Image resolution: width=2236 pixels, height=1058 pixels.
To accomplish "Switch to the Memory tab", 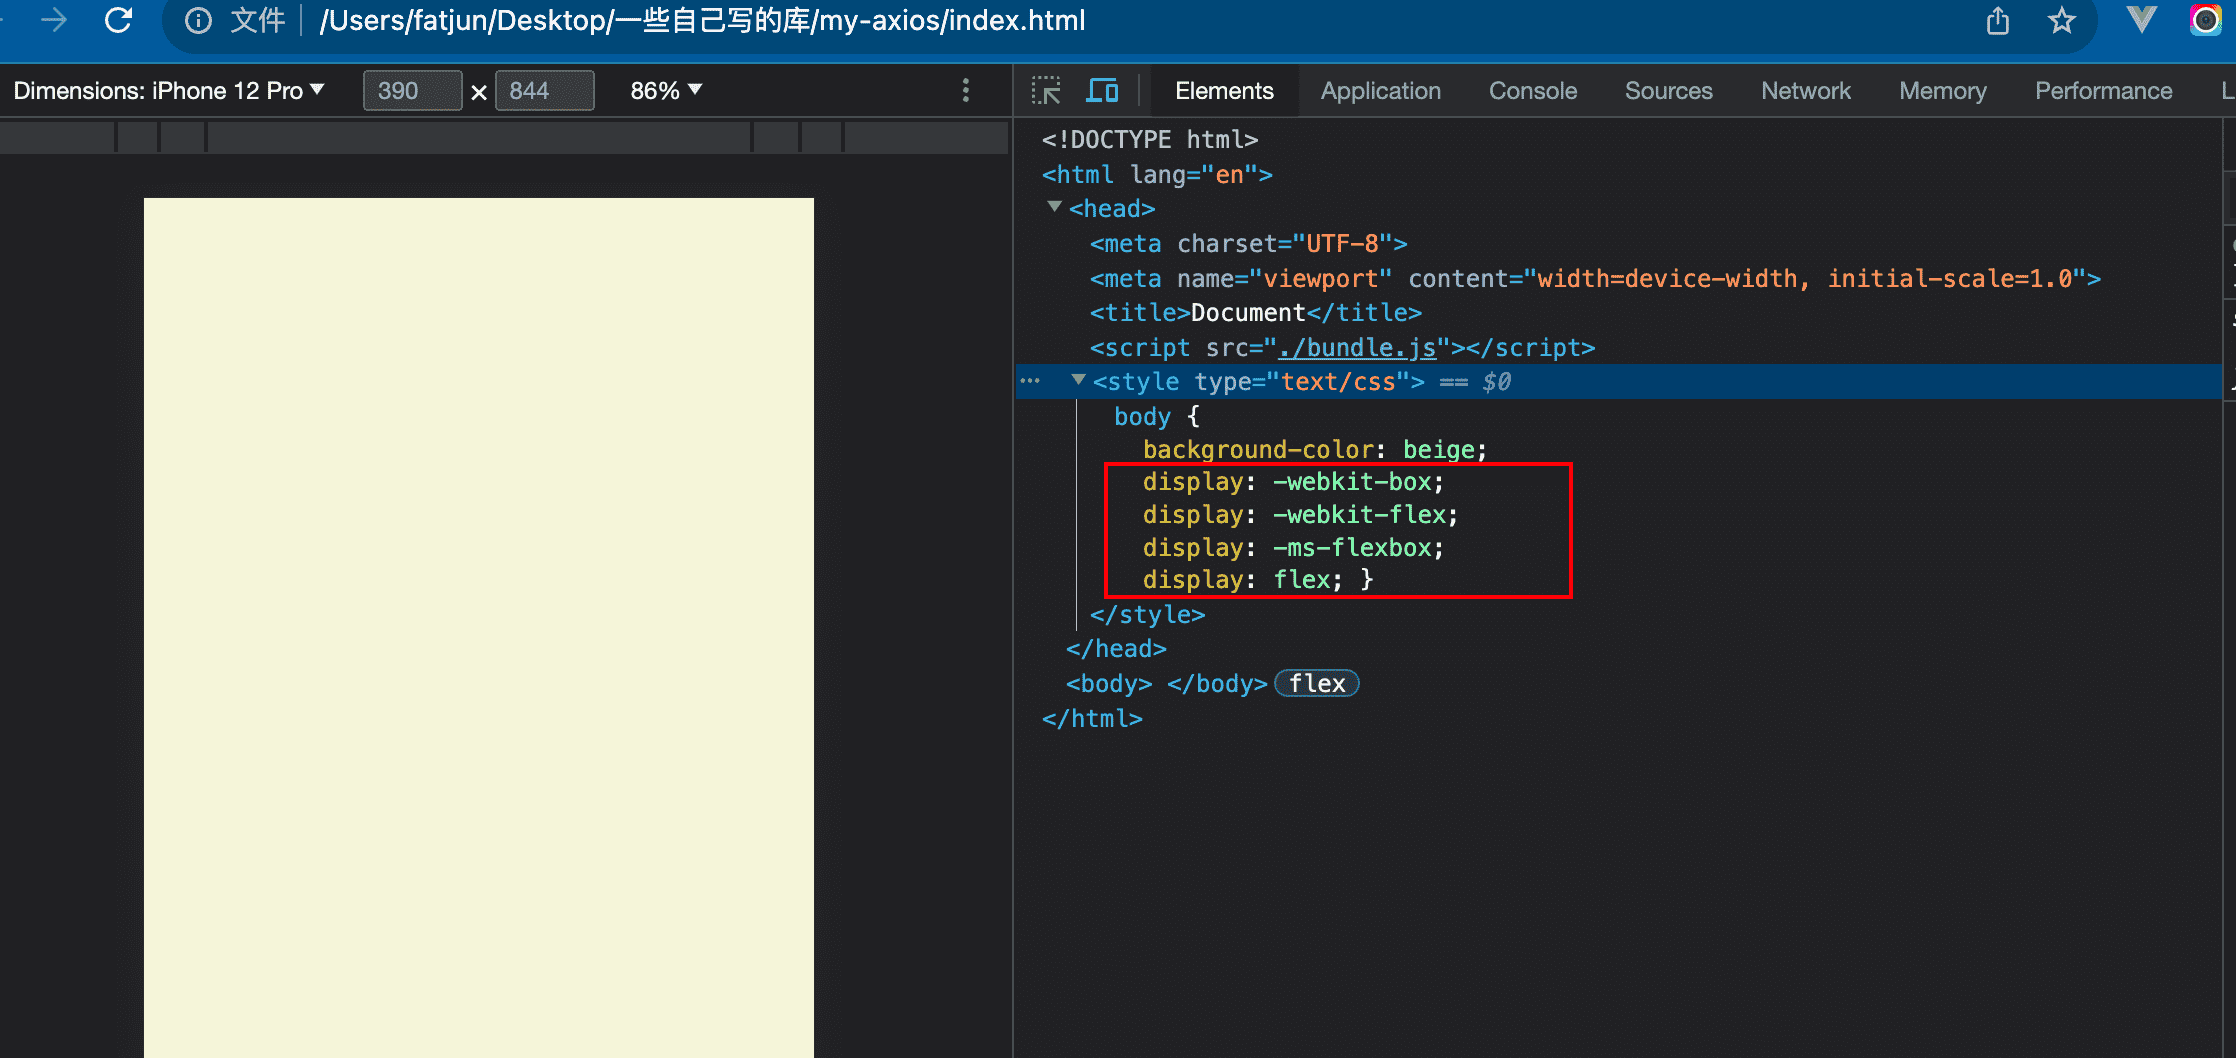I will pyautogui.click(x=1942, y=91).
